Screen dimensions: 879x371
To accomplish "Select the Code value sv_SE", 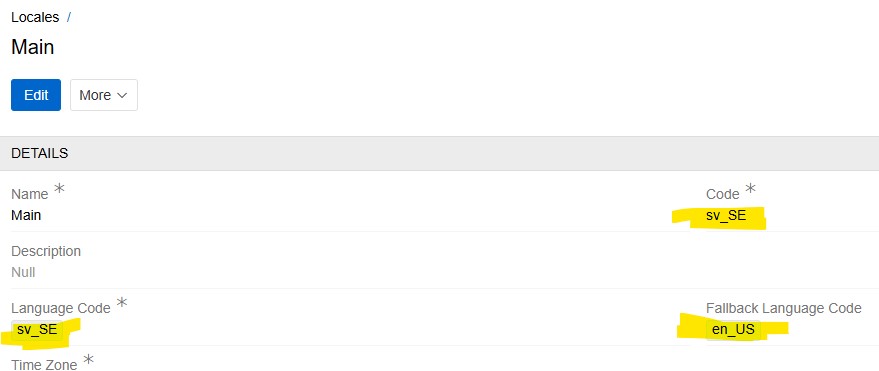I will [x=726, y=215].
